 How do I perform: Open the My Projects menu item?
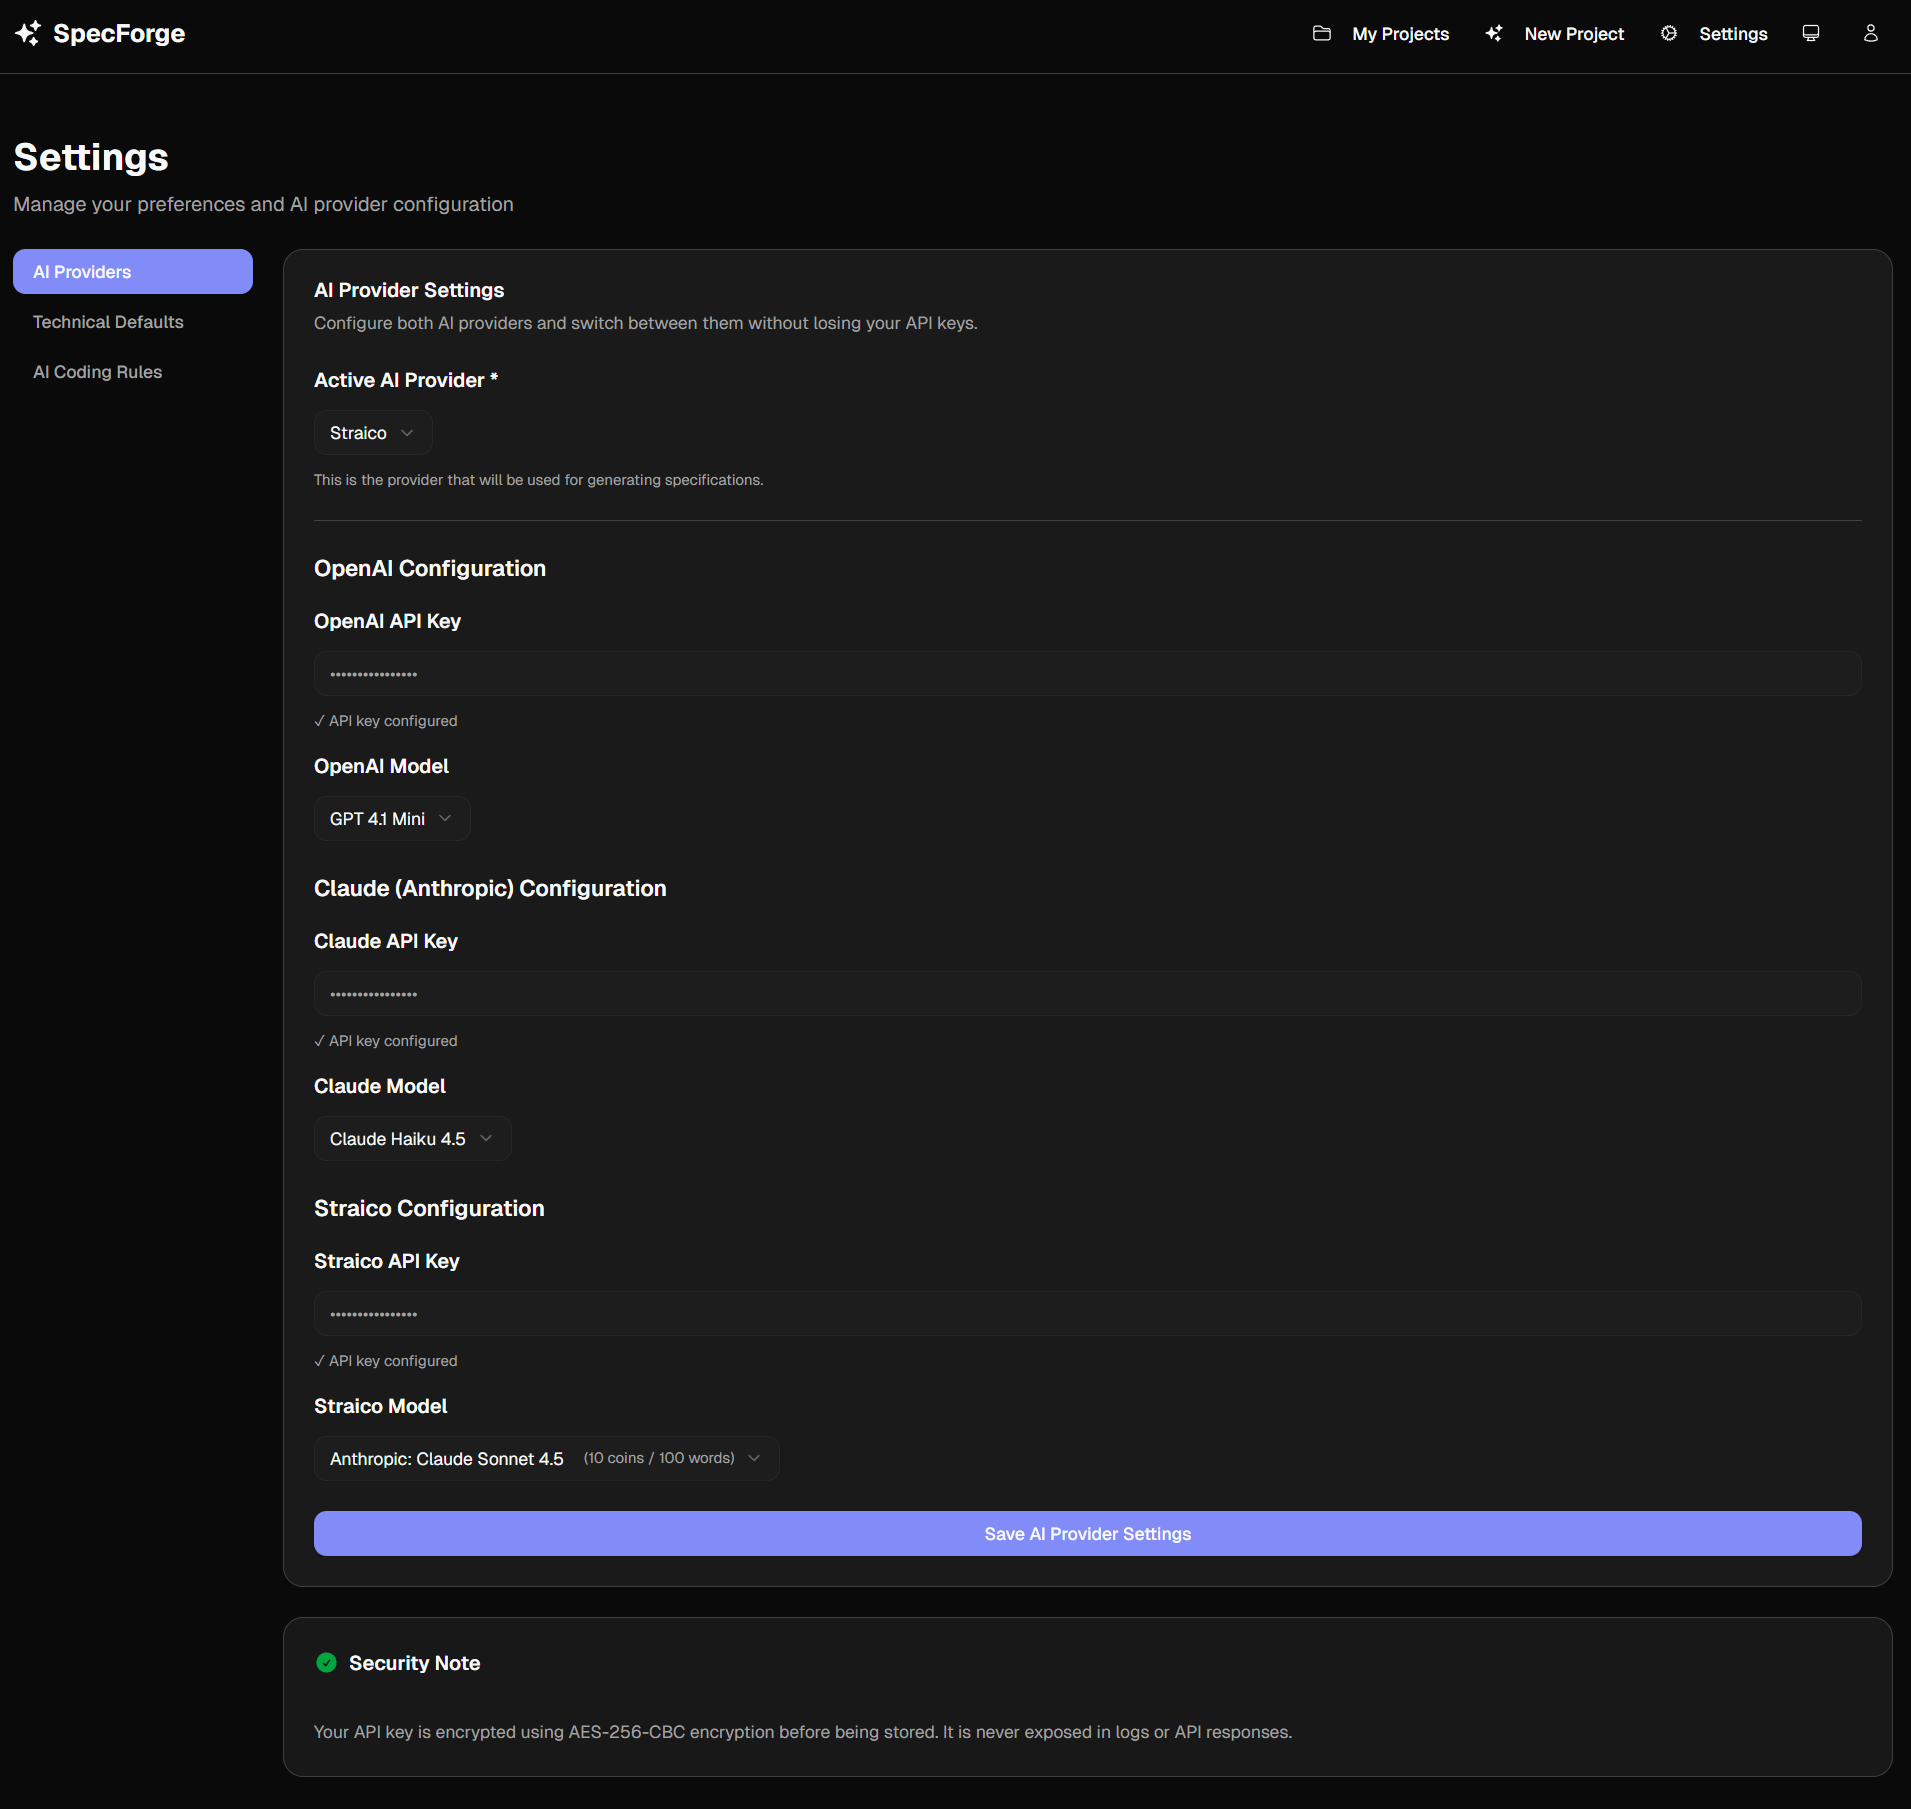(x=1400, y=33)
